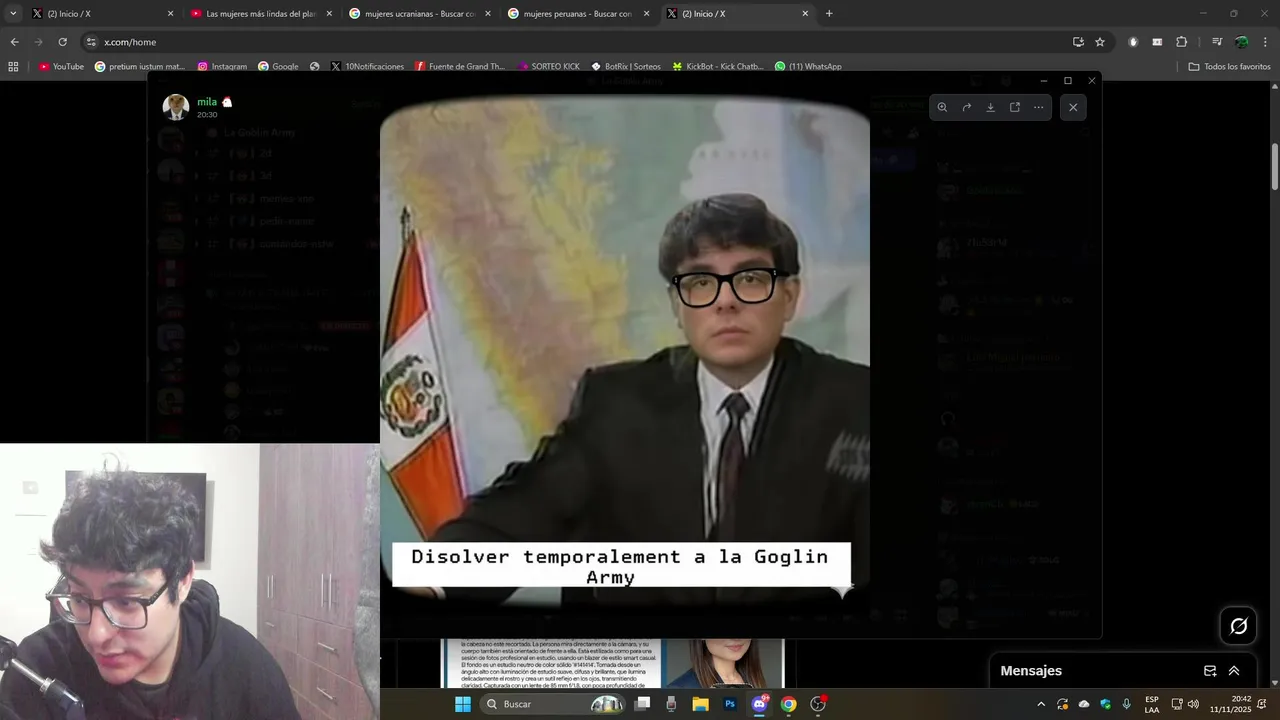Open the Grok floating button
This screenshot has width=1280, height=720.
point(1239,626)
